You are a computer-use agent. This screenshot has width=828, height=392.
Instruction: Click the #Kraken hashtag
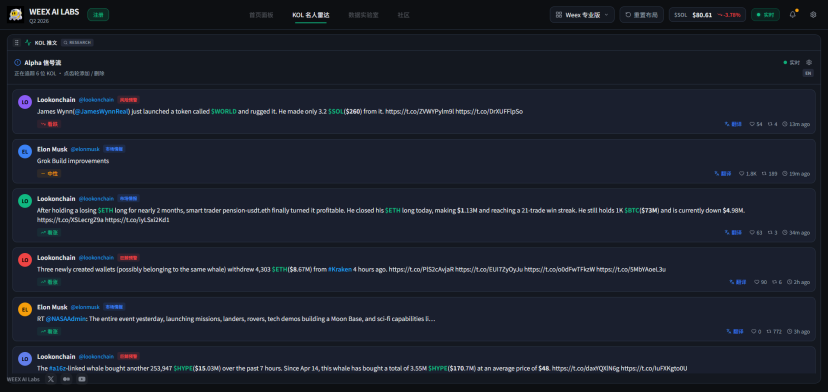[340, 269]
